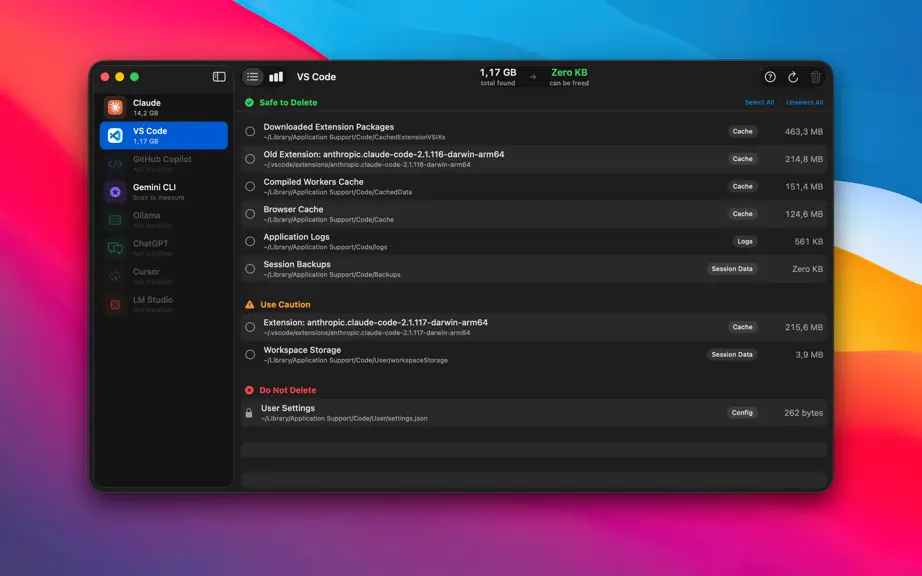Open Gemini CLI label in the sidebar
The width and height of the screenshot is (922, 576).
click(154, 187)
